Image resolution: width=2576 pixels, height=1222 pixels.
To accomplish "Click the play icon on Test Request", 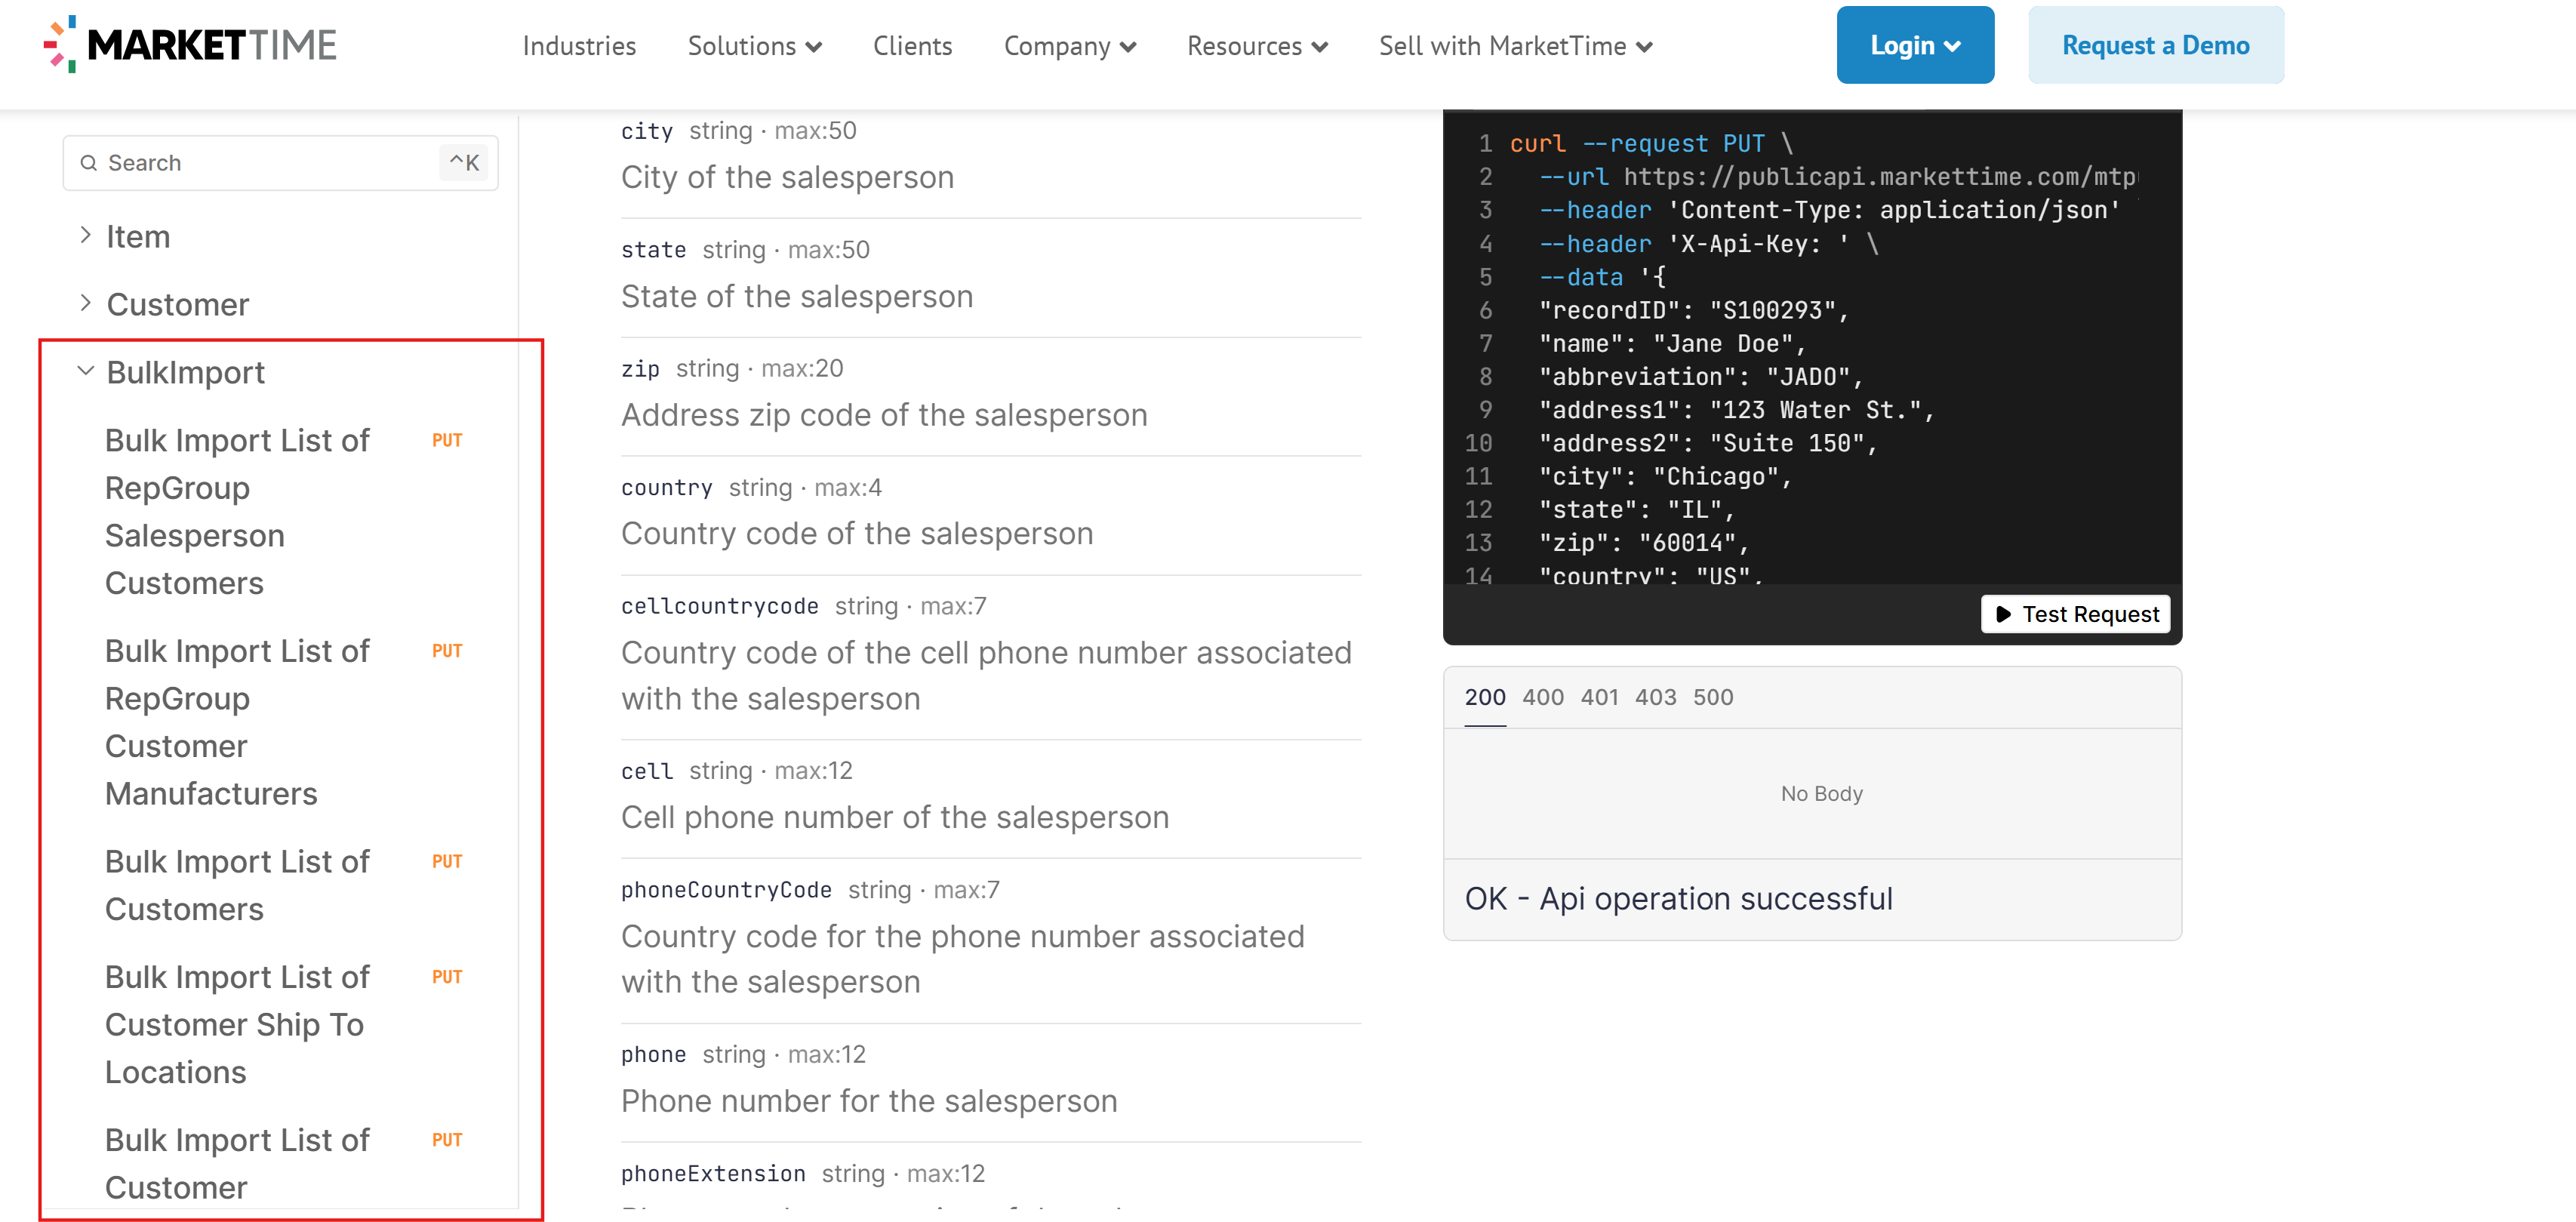I will tap(2003, 614).
